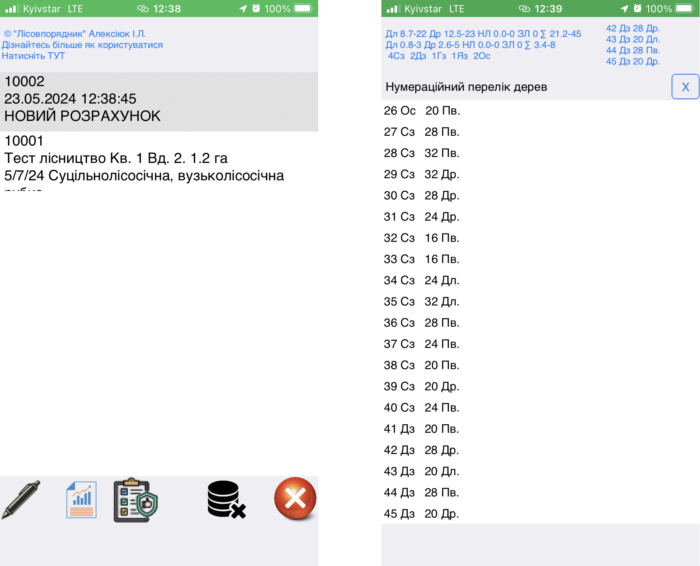
Task: Tap the pen edit icon
Action: coord(20,499)
